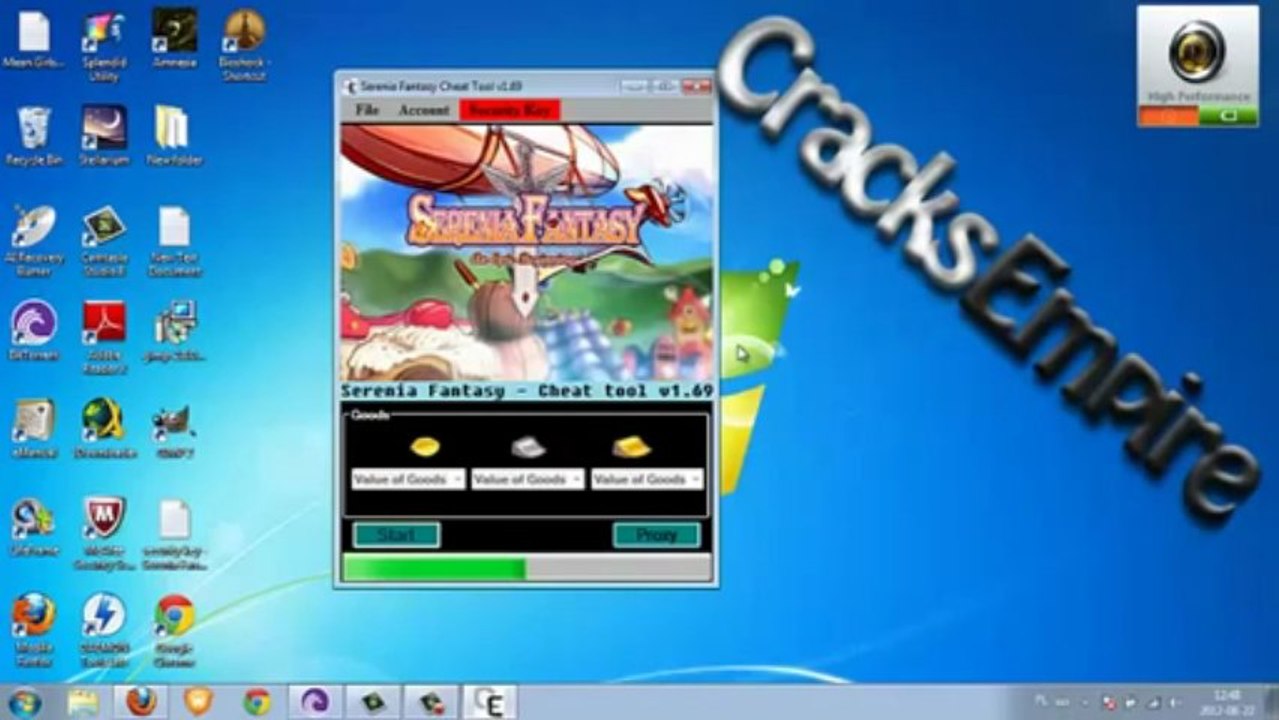The height and width of the screenshot is (720, 1279).
Task: Select the Mozilla Firefox desktop shortcut
Action: pos(34,631)
